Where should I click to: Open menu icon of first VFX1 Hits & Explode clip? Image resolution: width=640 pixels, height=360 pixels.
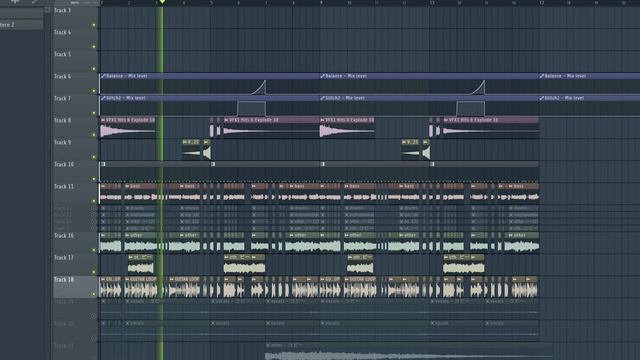(x=103, y=120)
